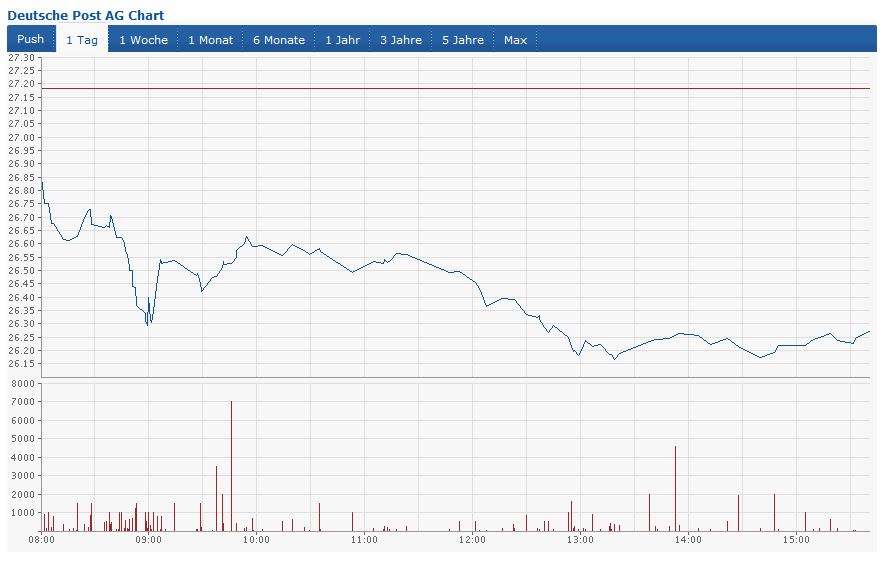884x572 pixels.
Task: Select the Max time range tab
Action: [x=515, y=39]
